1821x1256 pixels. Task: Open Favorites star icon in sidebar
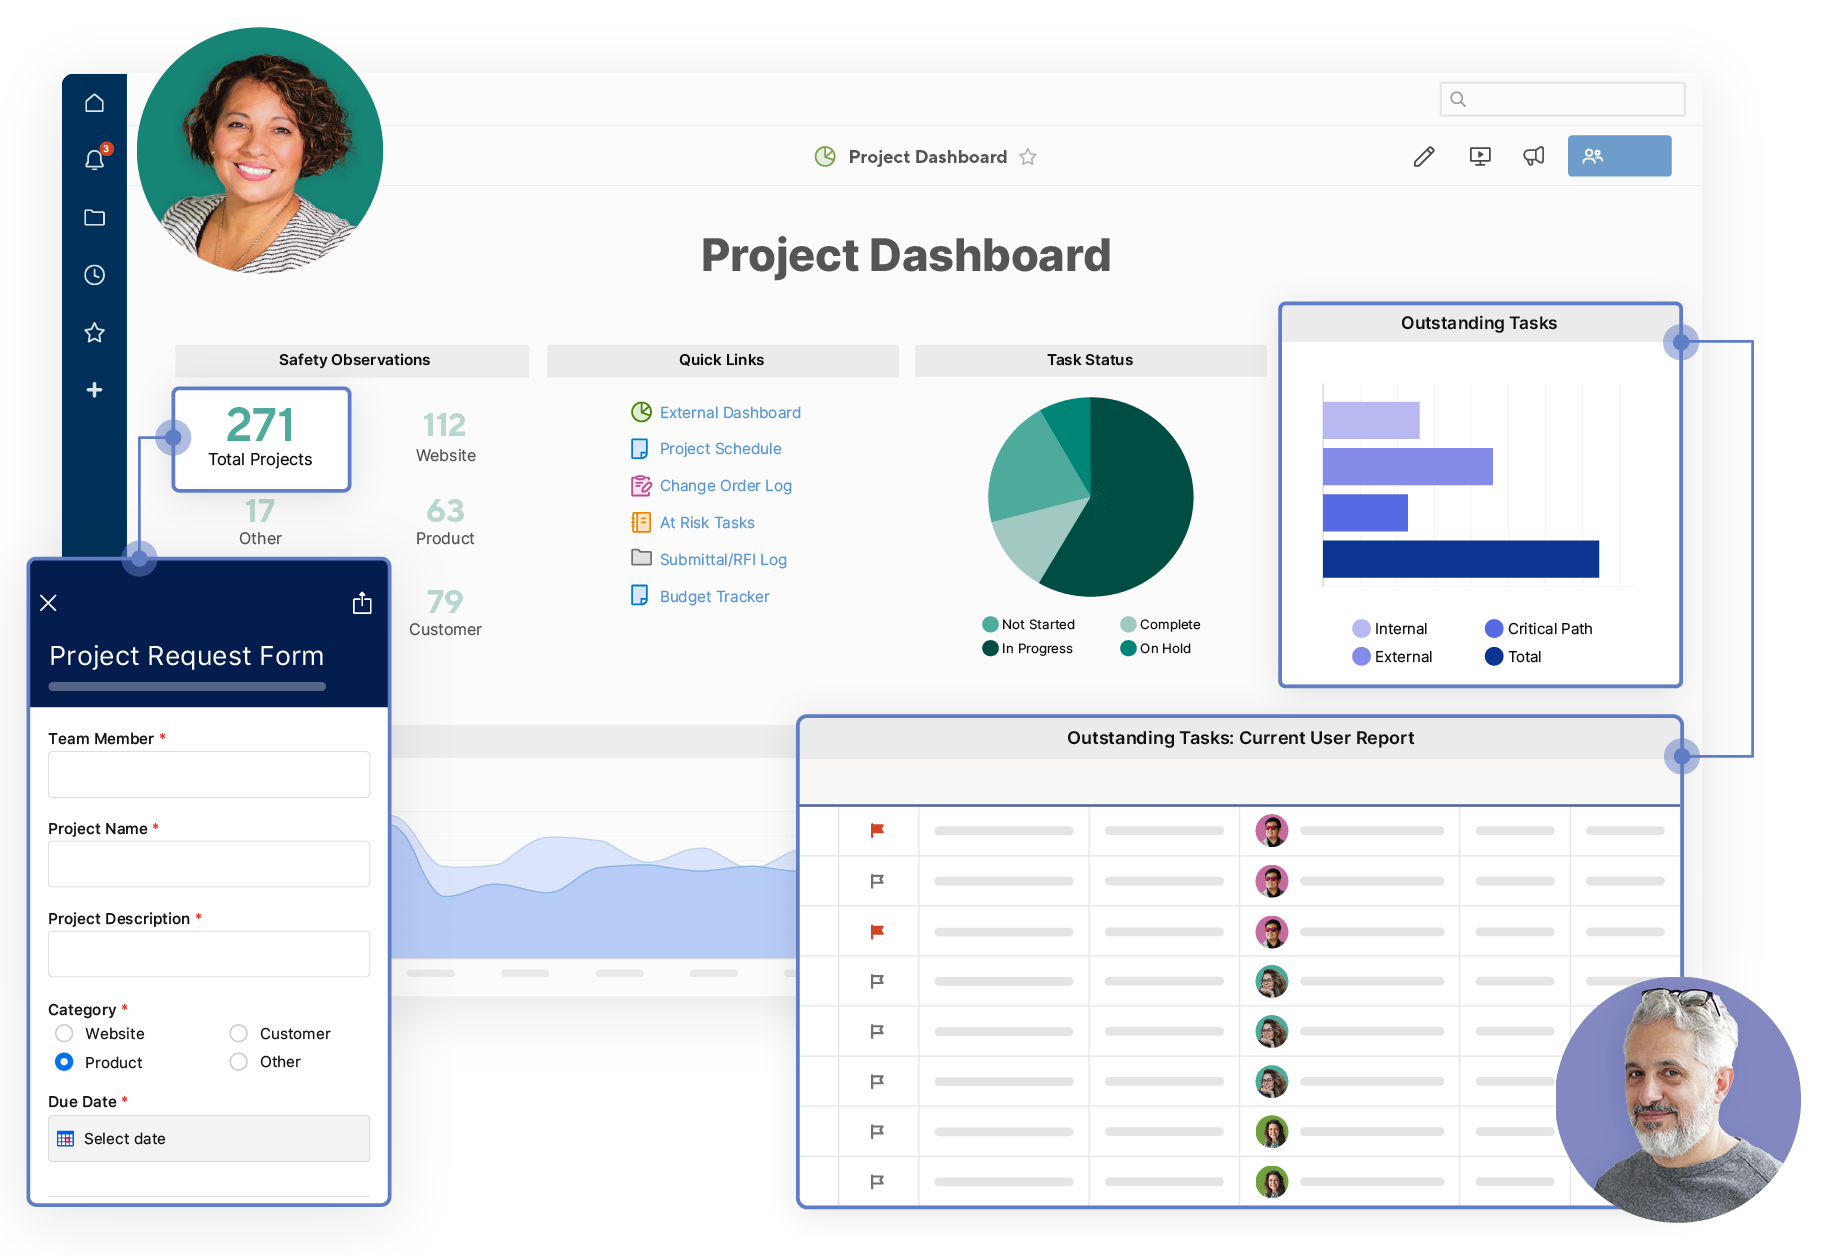pos(94,333)
